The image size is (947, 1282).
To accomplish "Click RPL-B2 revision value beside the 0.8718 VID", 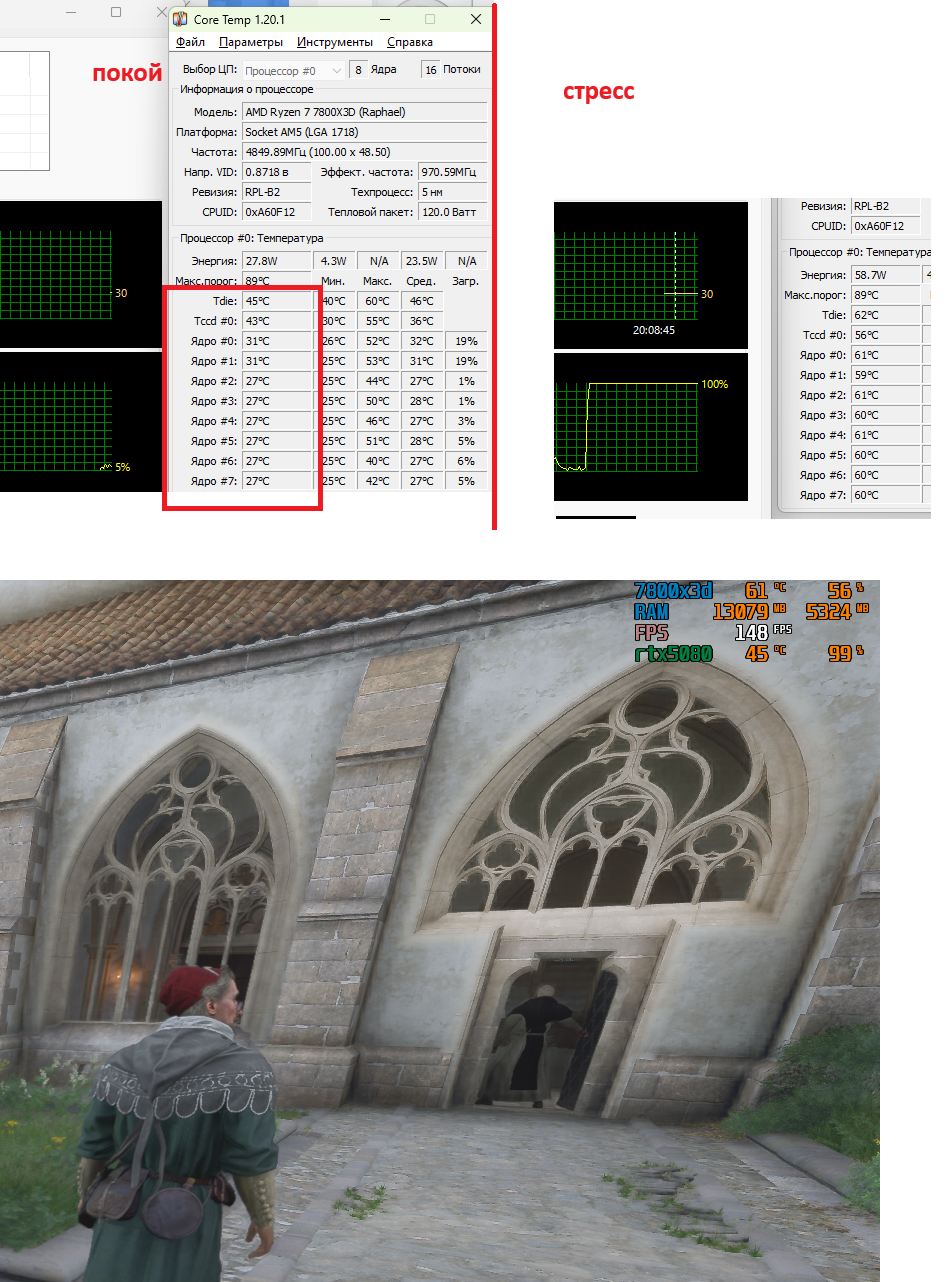I will (x=276, y=192).
